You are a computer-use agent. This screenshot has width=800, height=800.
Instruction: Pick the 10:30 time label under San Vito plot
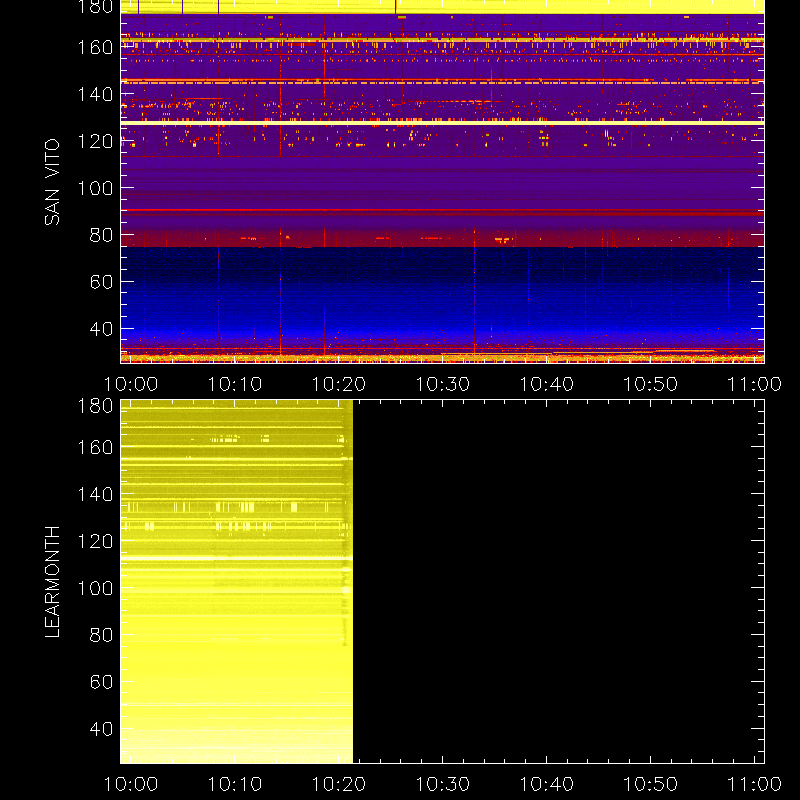(443, 384)
